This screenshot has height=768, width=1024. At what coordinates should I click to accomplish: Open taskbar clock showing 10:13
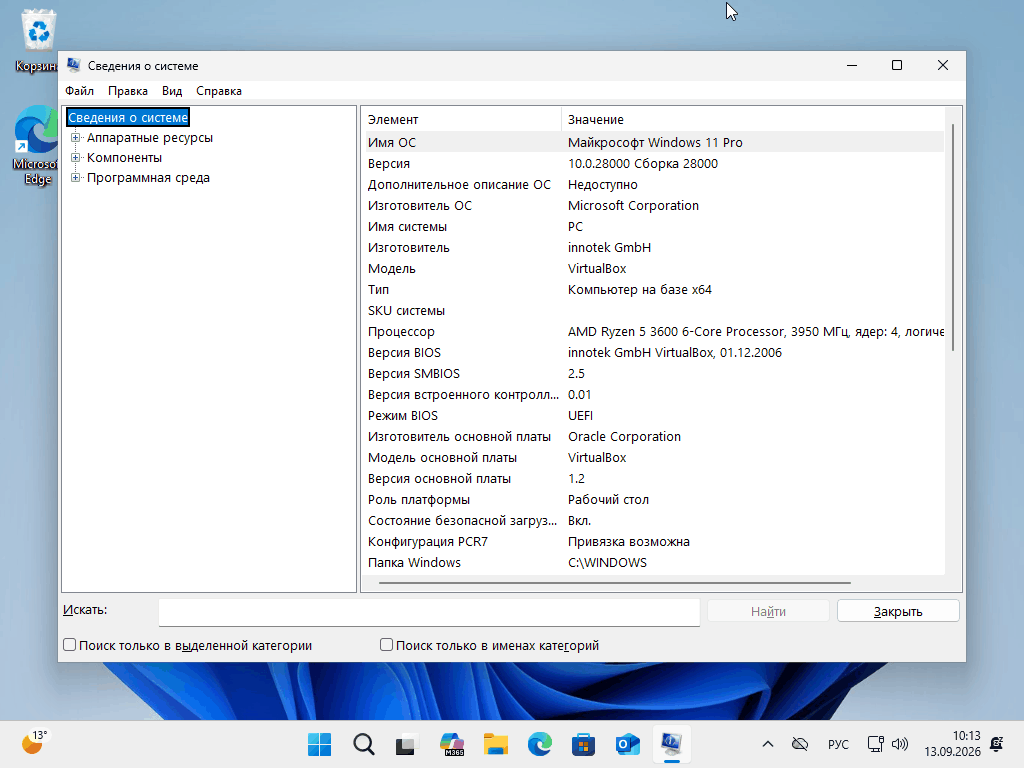pyautogui.click(x=952, y=744)
